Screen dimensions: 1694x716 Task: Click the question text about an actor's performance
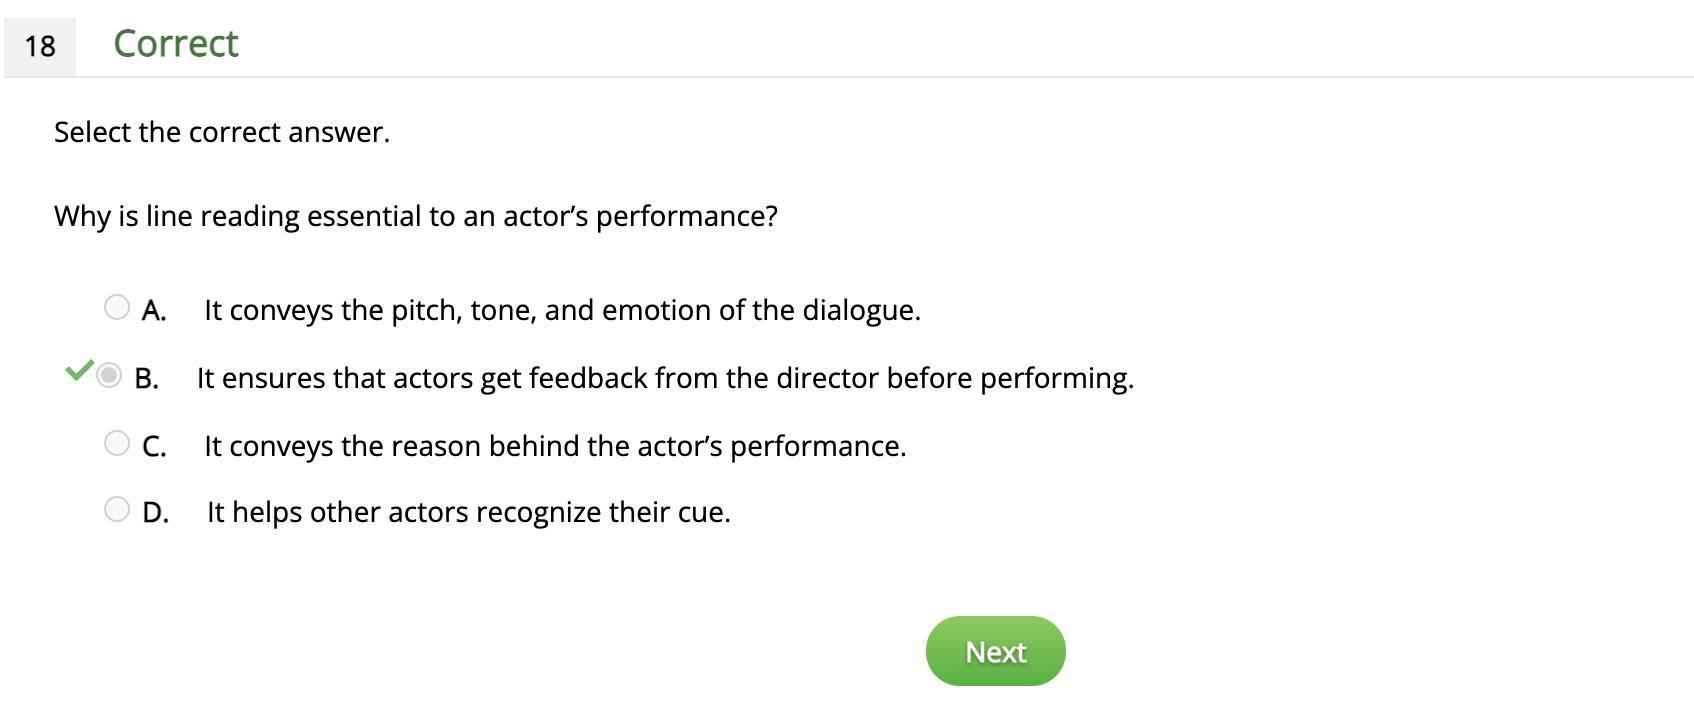[416, 216]
